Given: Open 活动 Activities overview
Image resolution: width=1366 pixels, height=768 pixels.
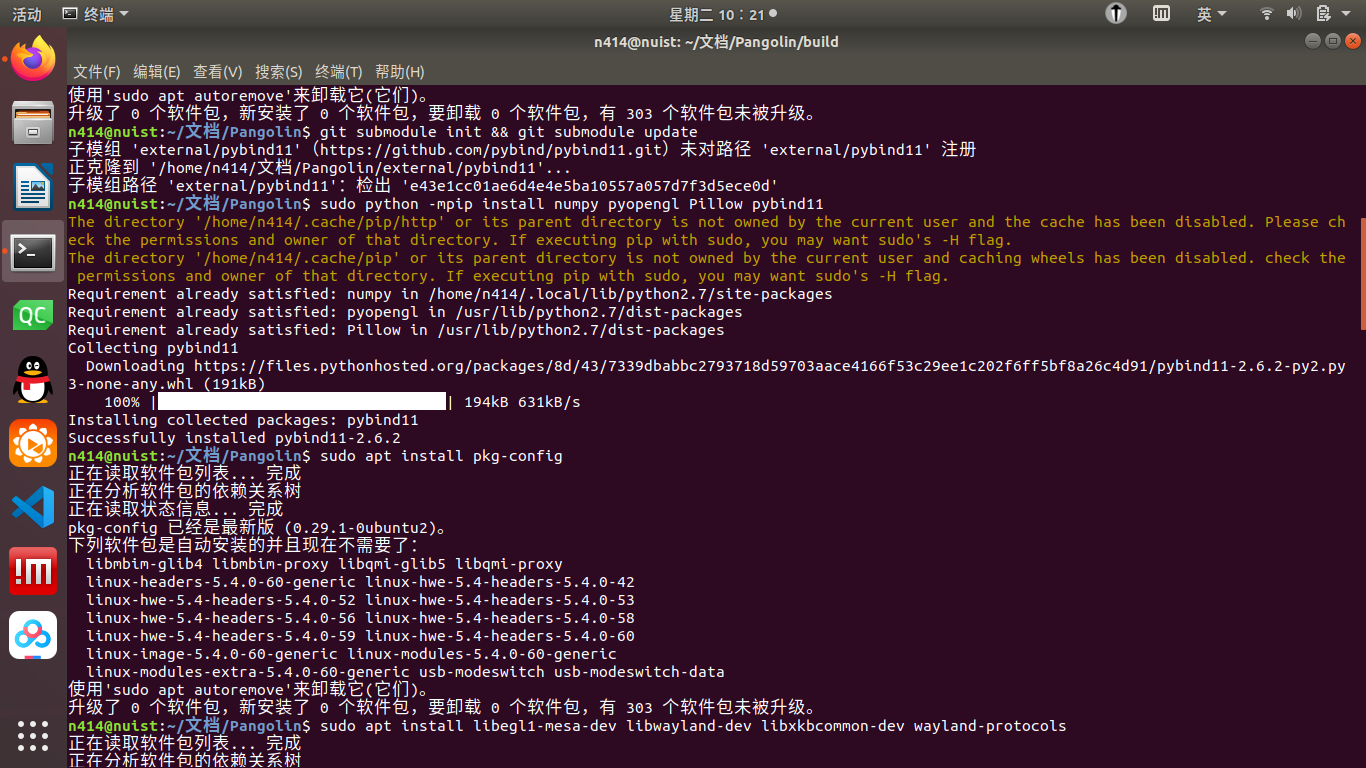Looking at the screenshot, I should (x=27, y=14).
